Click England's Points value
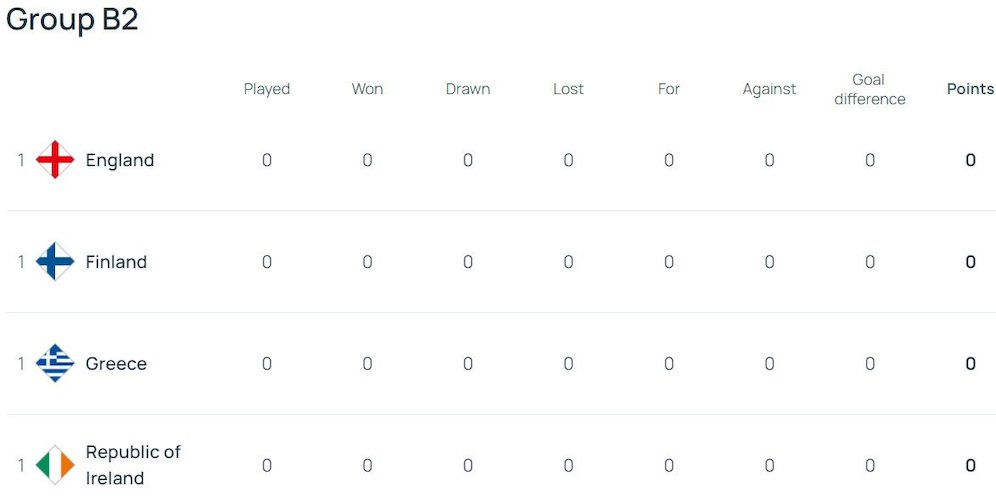The width and height of the screenshot is (996, 498). (x=970, y=160)
